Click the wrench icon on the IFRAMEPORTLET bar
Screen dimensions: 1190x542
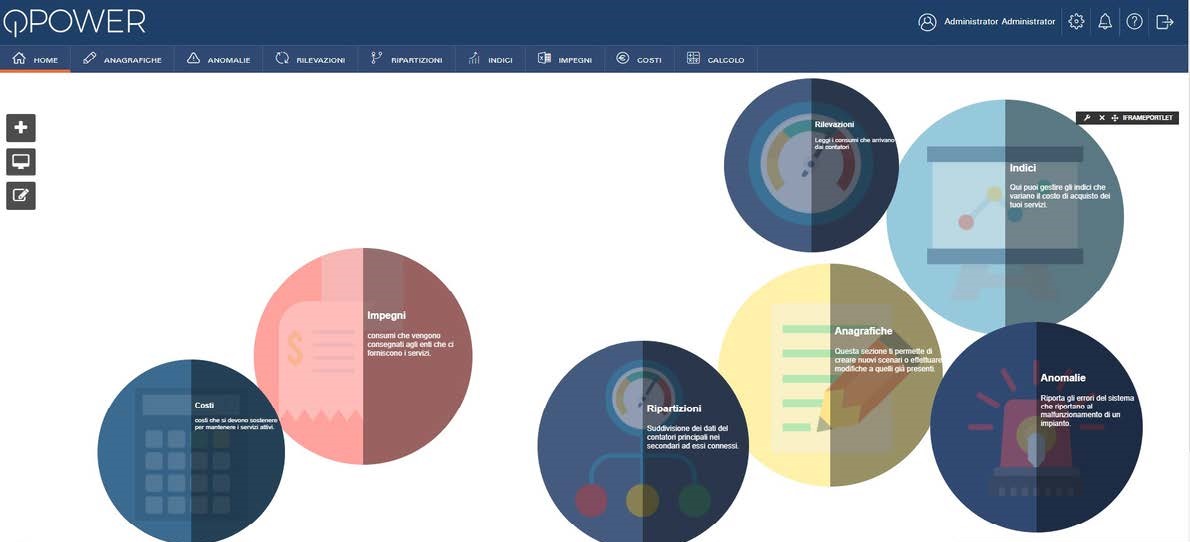(1087, 118)
